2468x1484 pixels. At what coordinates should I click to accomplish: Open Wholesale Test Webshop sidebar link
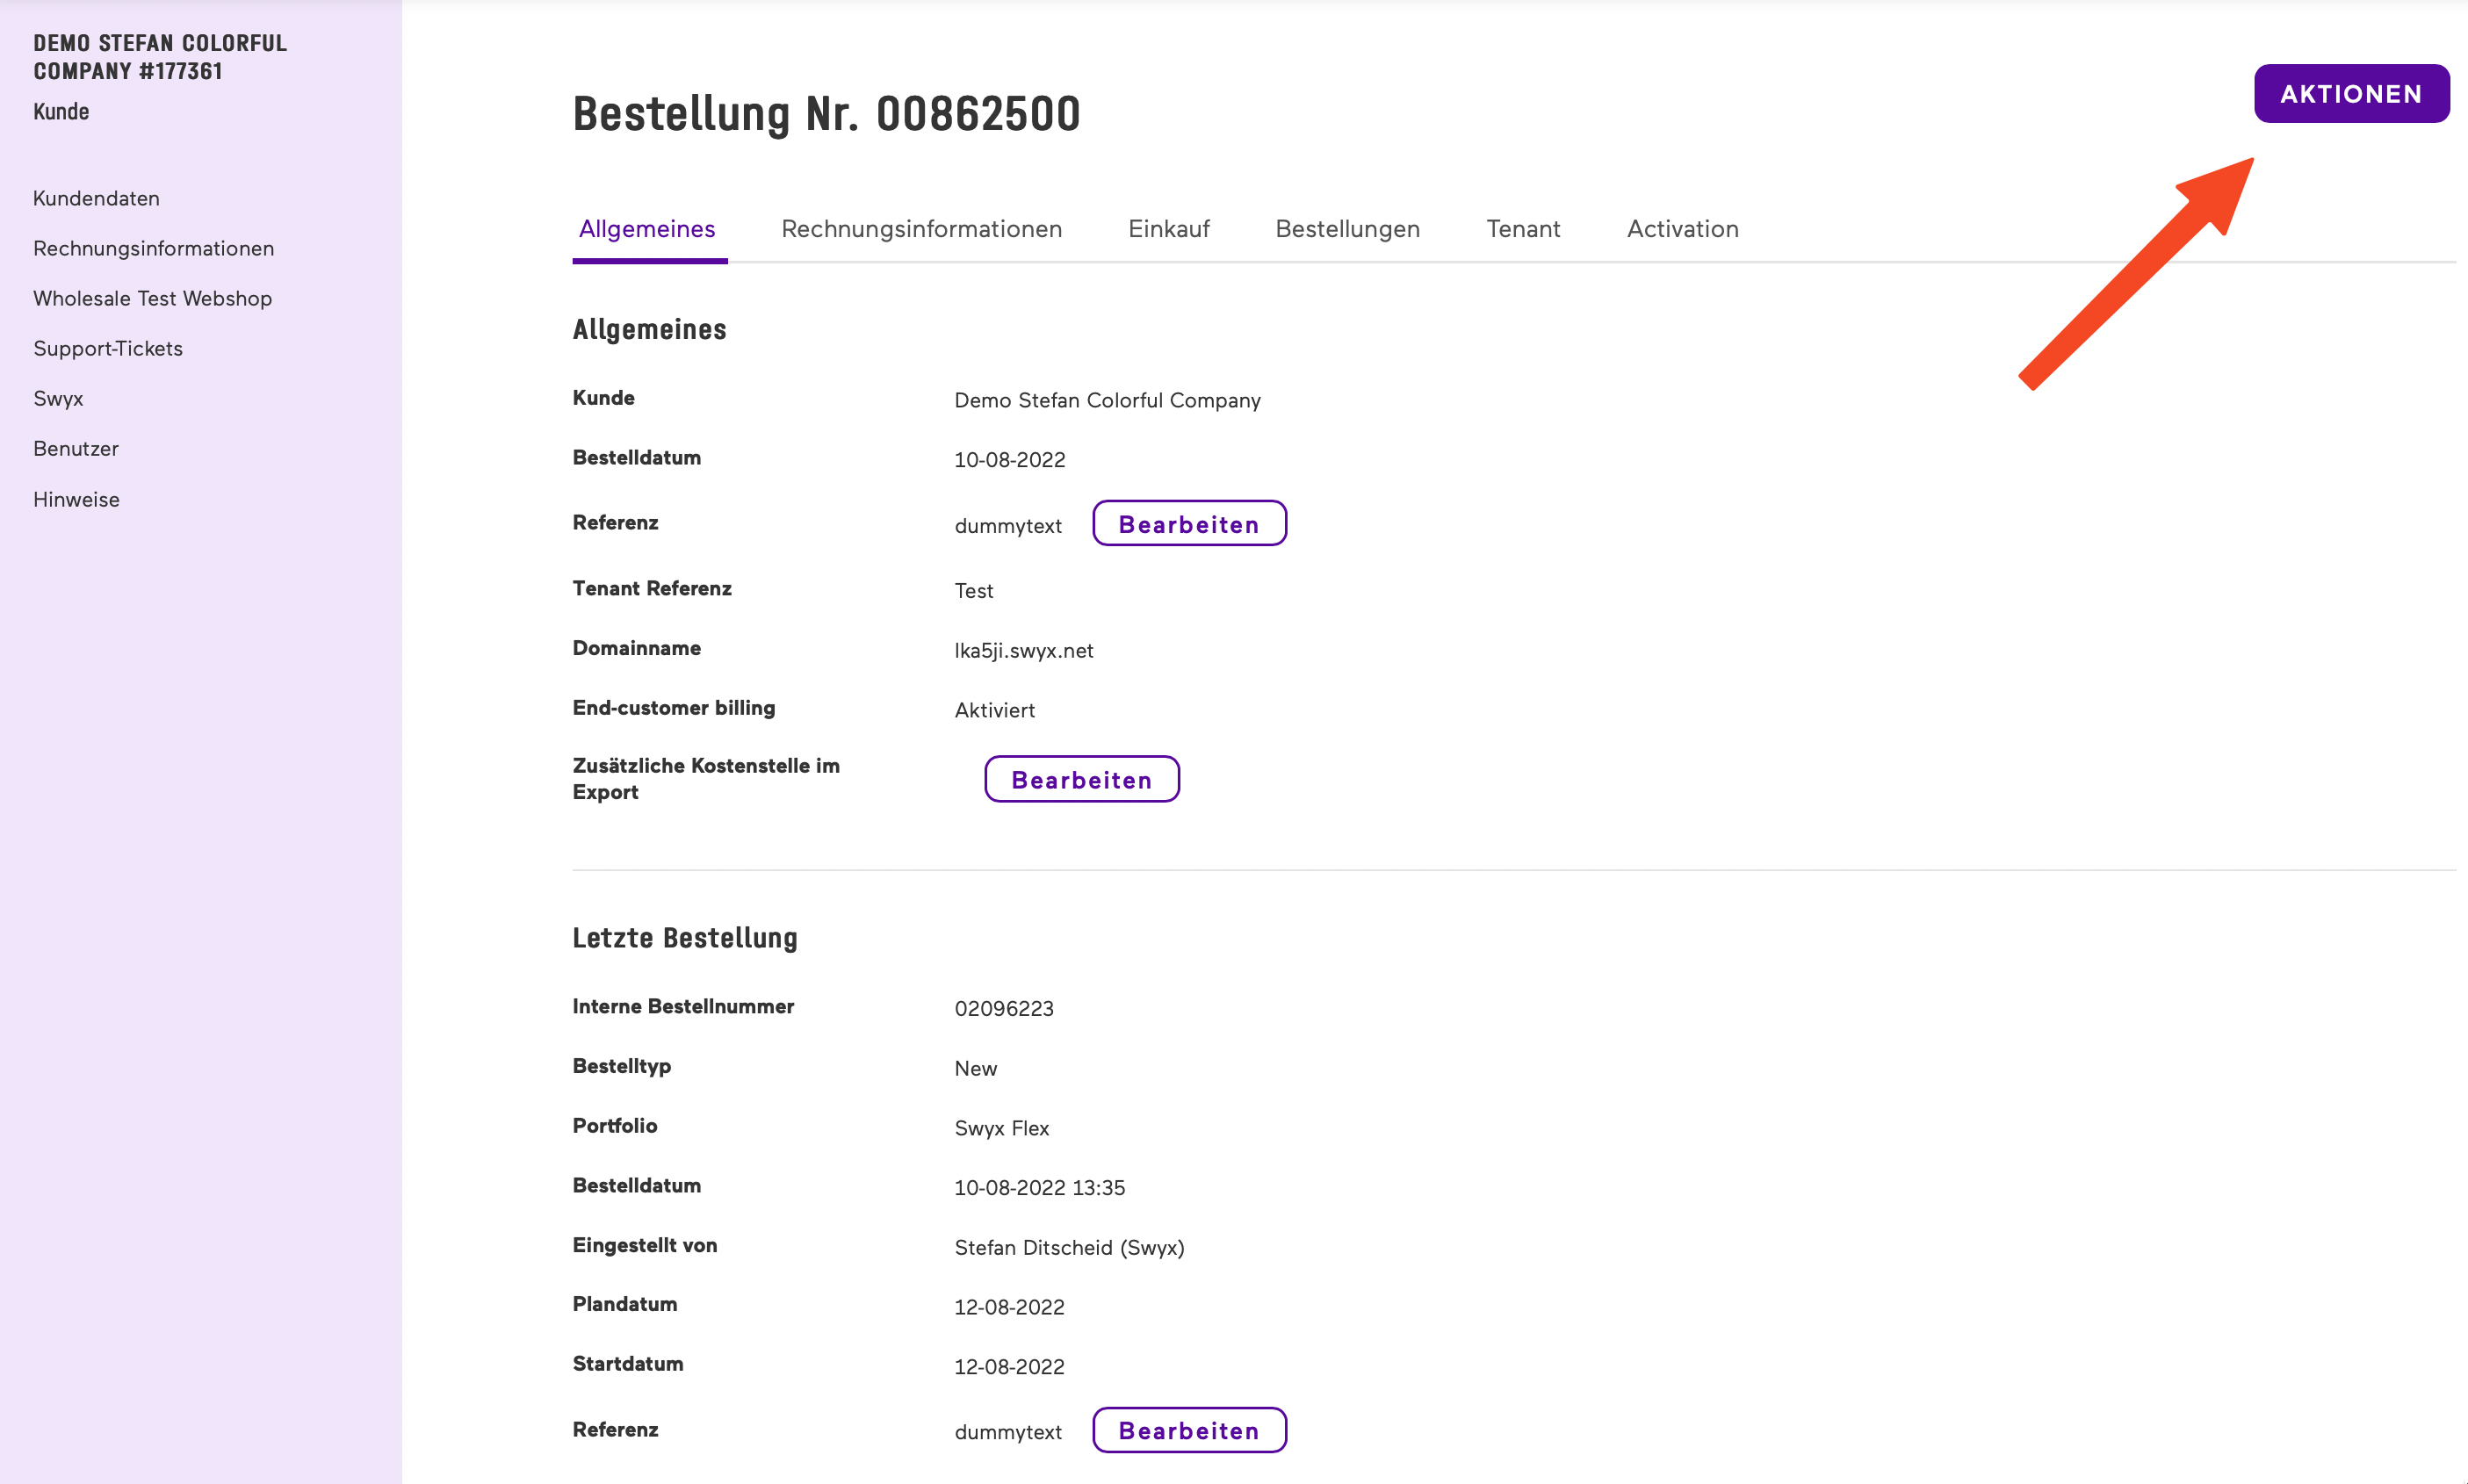click(x=152, y=298)
